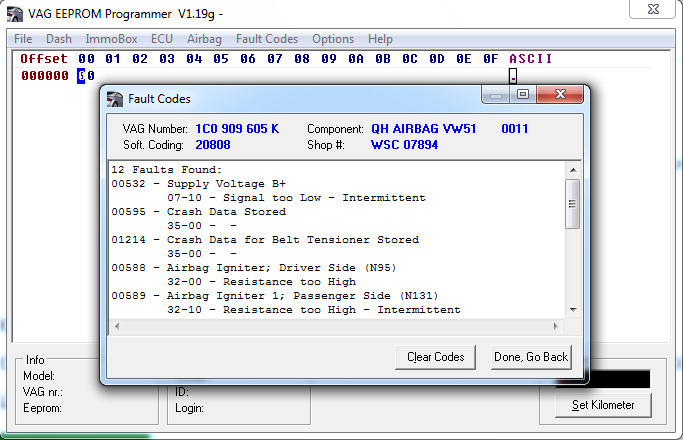Click Done, Go Back button

pyautogui.click(x=530, y=357)
